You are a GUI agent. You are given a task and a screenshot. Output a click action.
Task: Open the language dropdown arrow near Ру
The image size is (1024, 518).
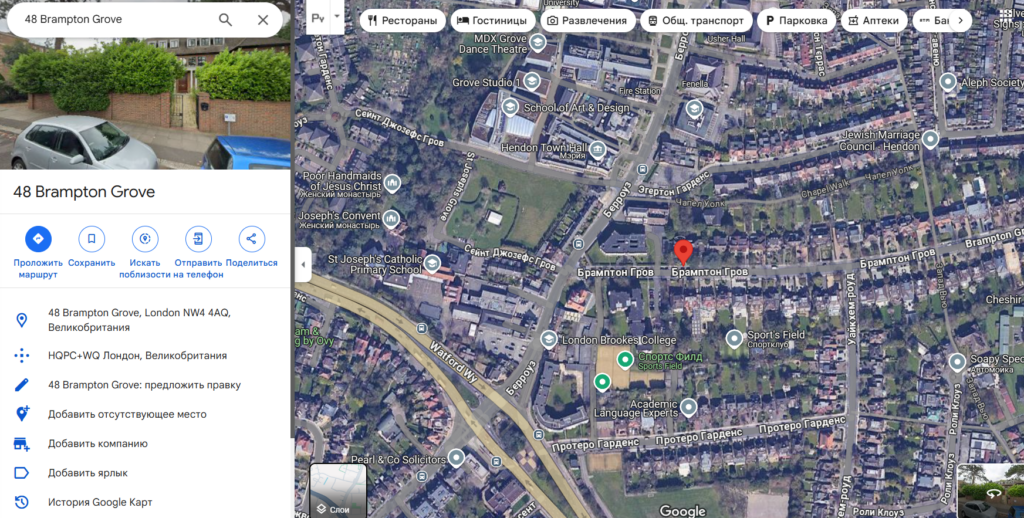click(x=338, y=17)
